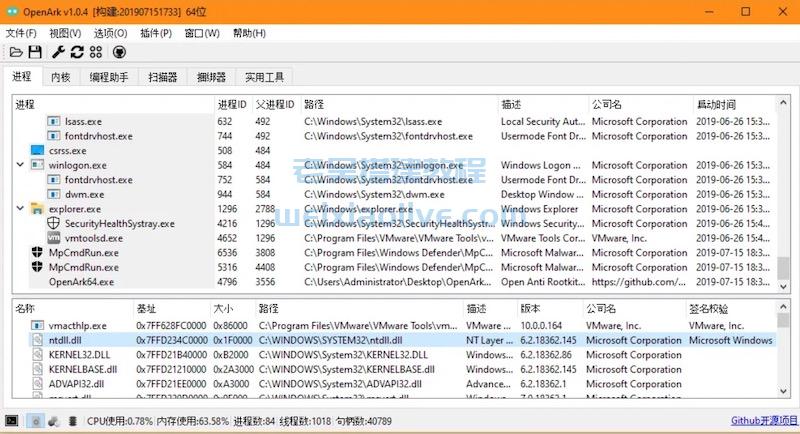Image resolution: width=800 pixels, height=434 pixels.
Task: Click the explorer.exe folder icon
Action: point(37,209)
